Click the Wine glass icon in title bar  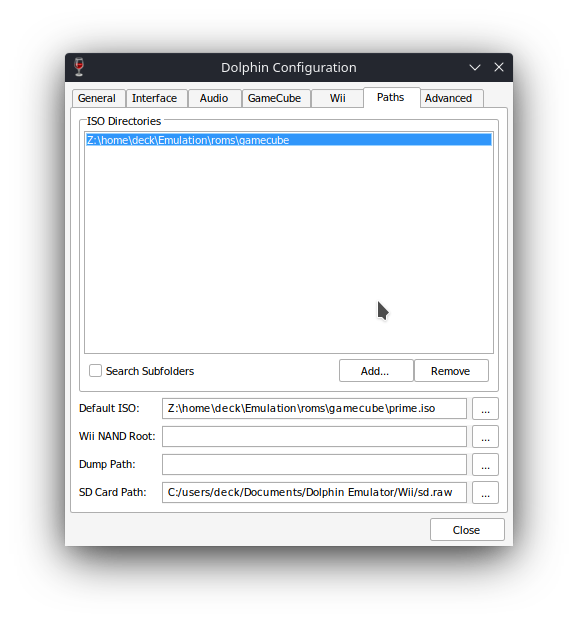point(79,67)
